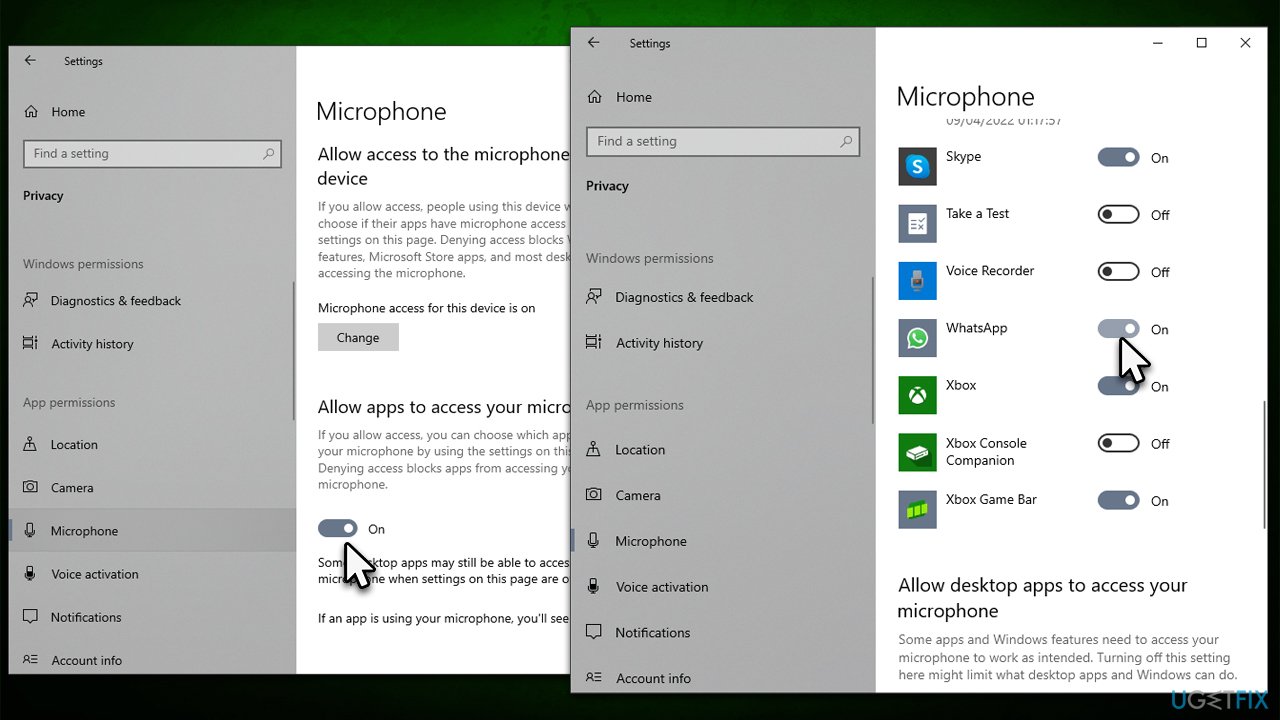Image resolution: width=1280 pixels, height=720 pixels.
Task: Open Notifications permission settings
Action: (651, 632)
